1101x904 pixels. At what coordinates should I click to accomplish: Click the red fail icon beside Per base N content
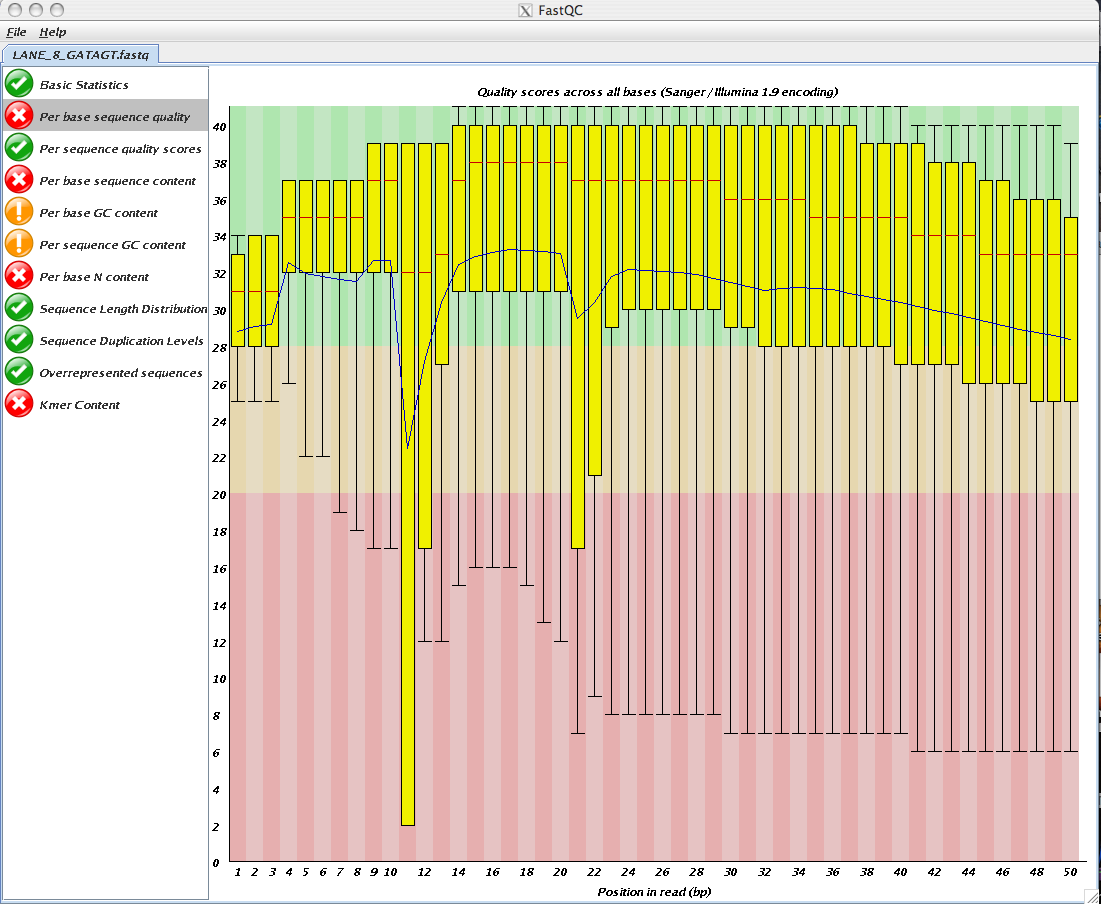(19, 275)
